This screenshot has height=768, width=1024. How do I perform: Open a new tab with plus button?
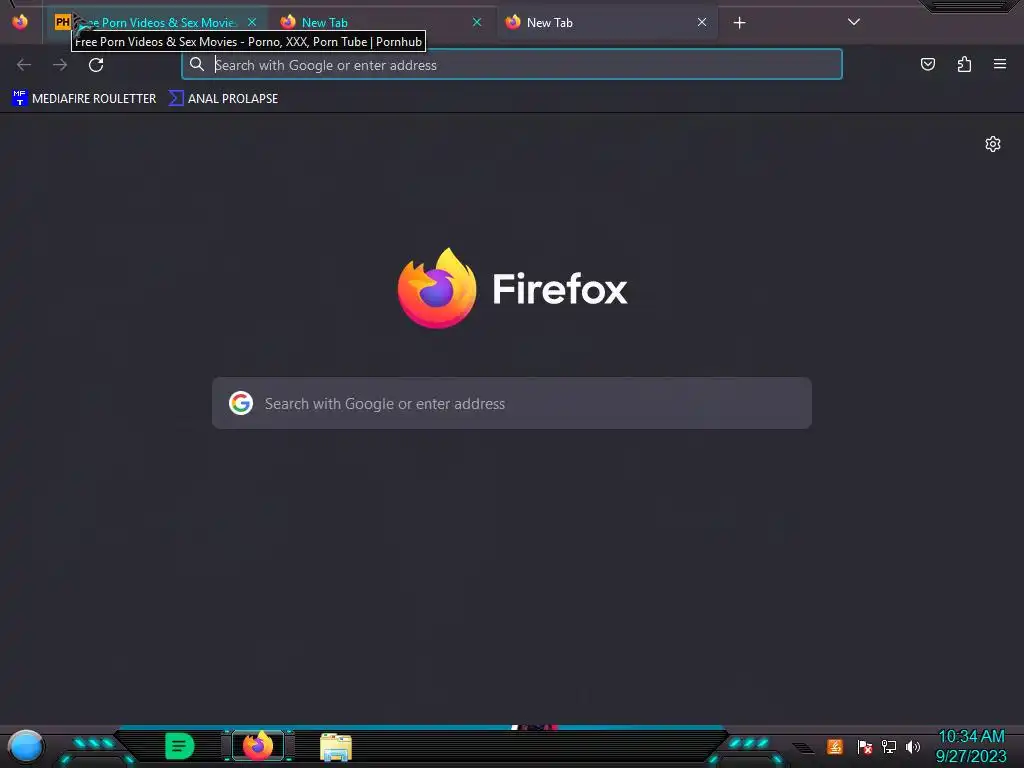[x=739, y=23]
